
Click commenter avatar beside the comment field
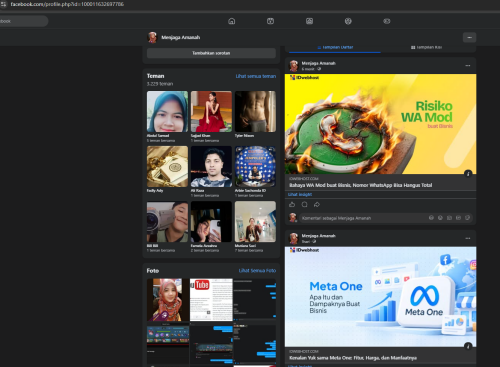click(x=293, y=218)
